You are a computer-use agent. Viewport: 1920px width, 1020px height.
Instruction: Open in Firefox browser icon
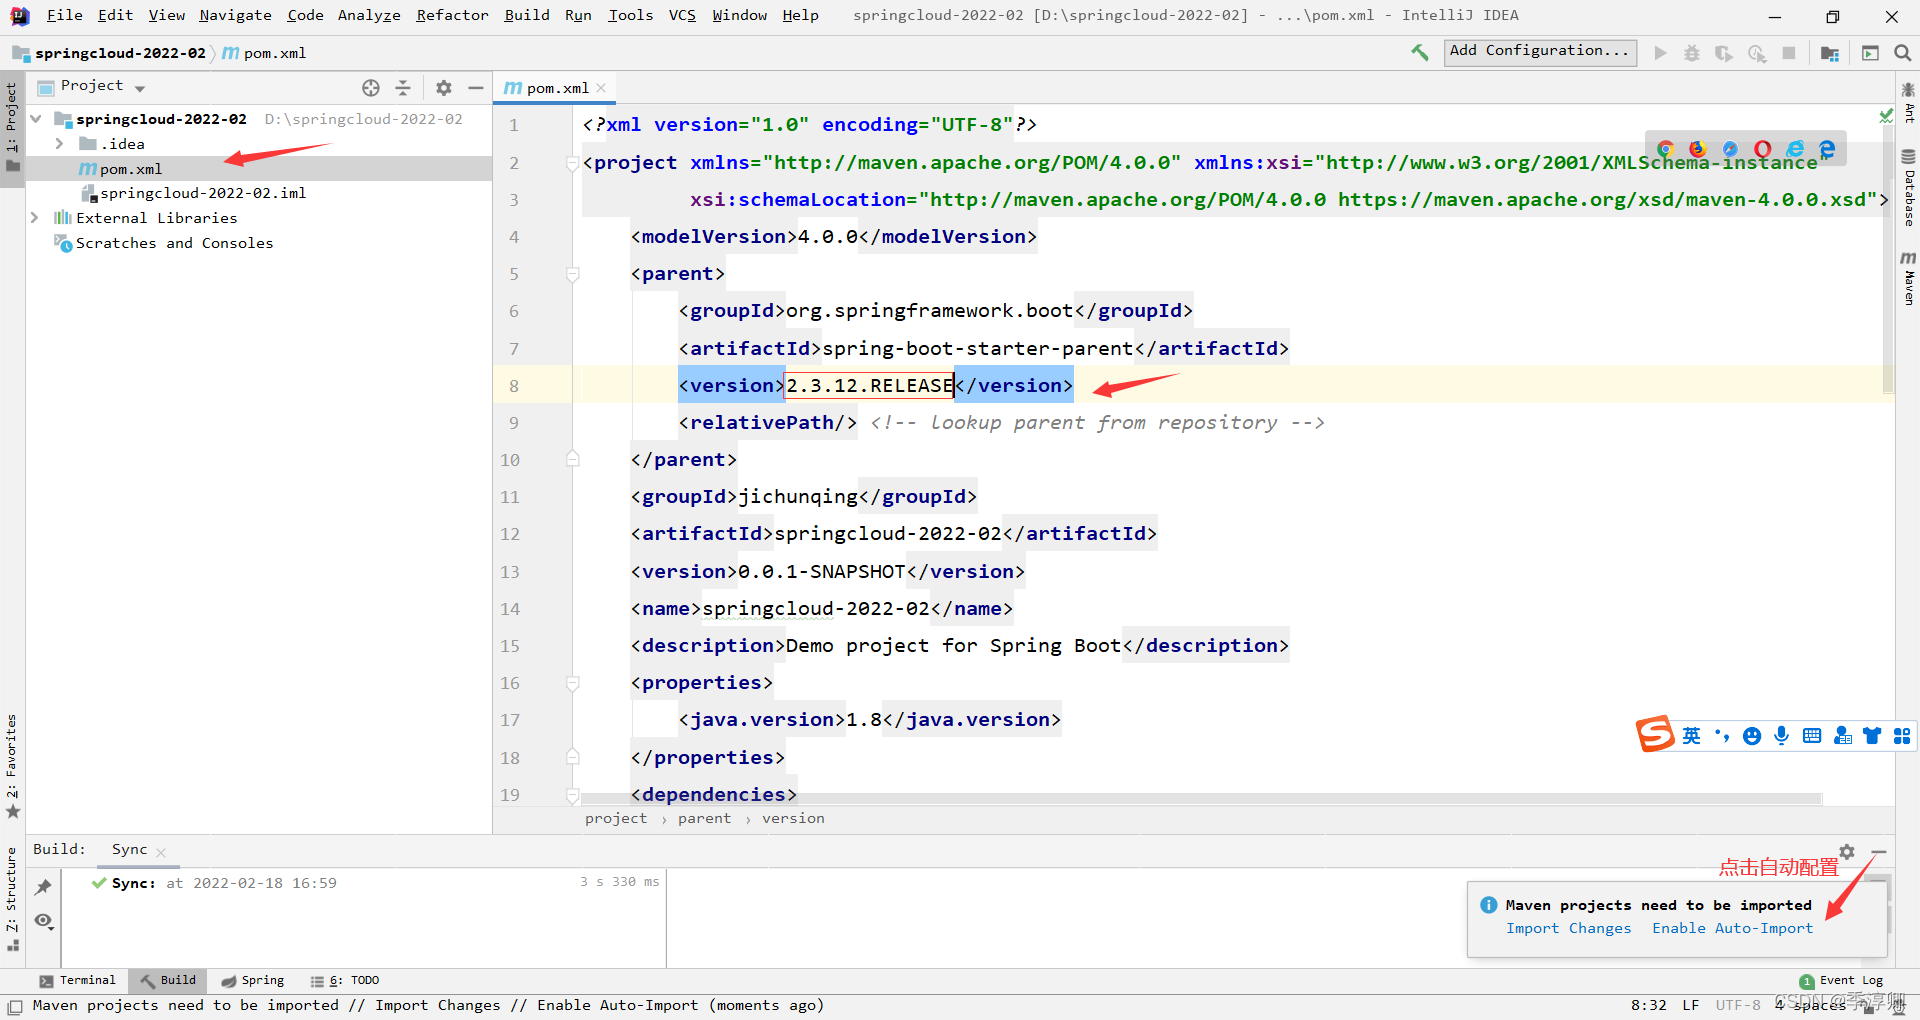click(1697, 149)
